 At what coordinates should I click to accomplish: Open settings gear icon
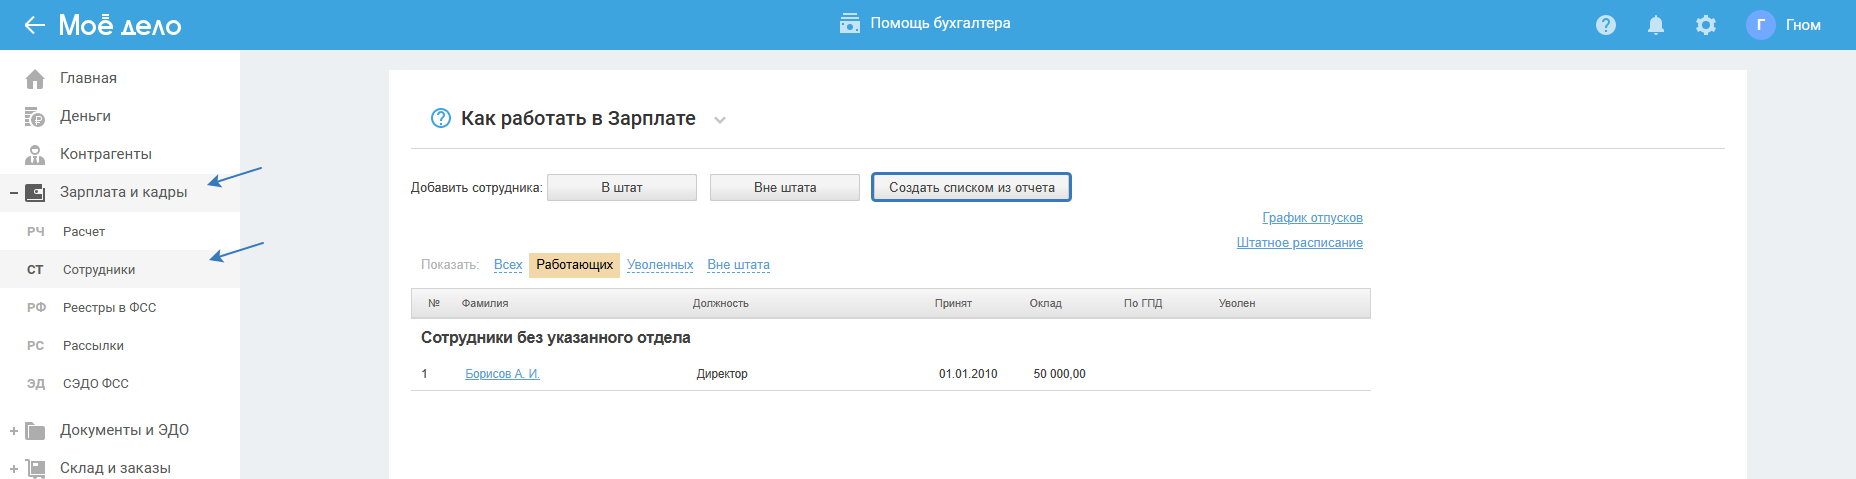click(x=1706, y=25)
